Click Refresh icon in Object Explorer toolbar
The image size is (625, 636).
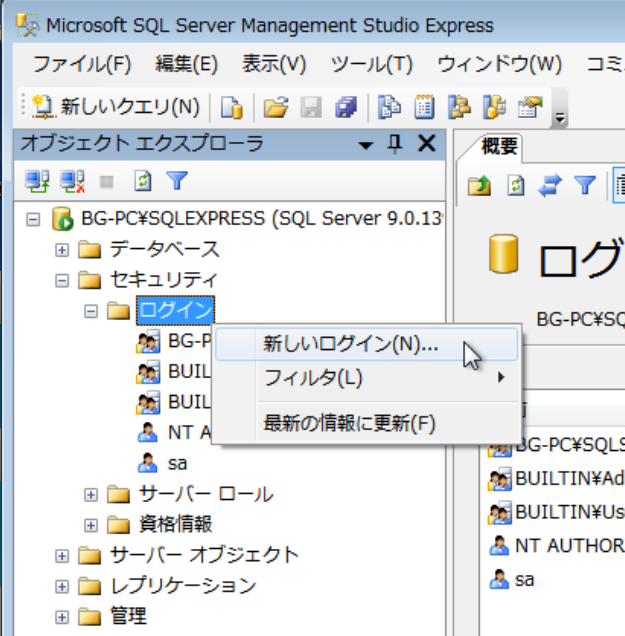click(143, 181)
